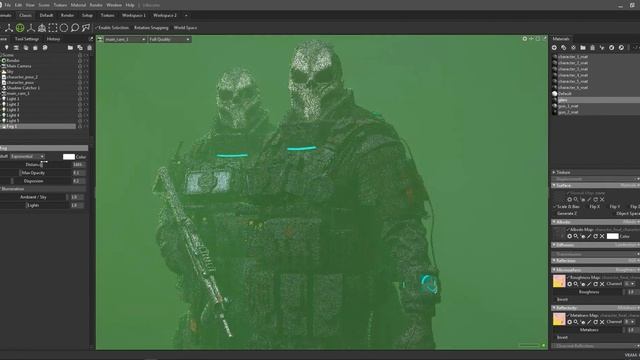Open the Albedo color swatch
Viewport: 640px width, 360px height.
click(612, 236)
